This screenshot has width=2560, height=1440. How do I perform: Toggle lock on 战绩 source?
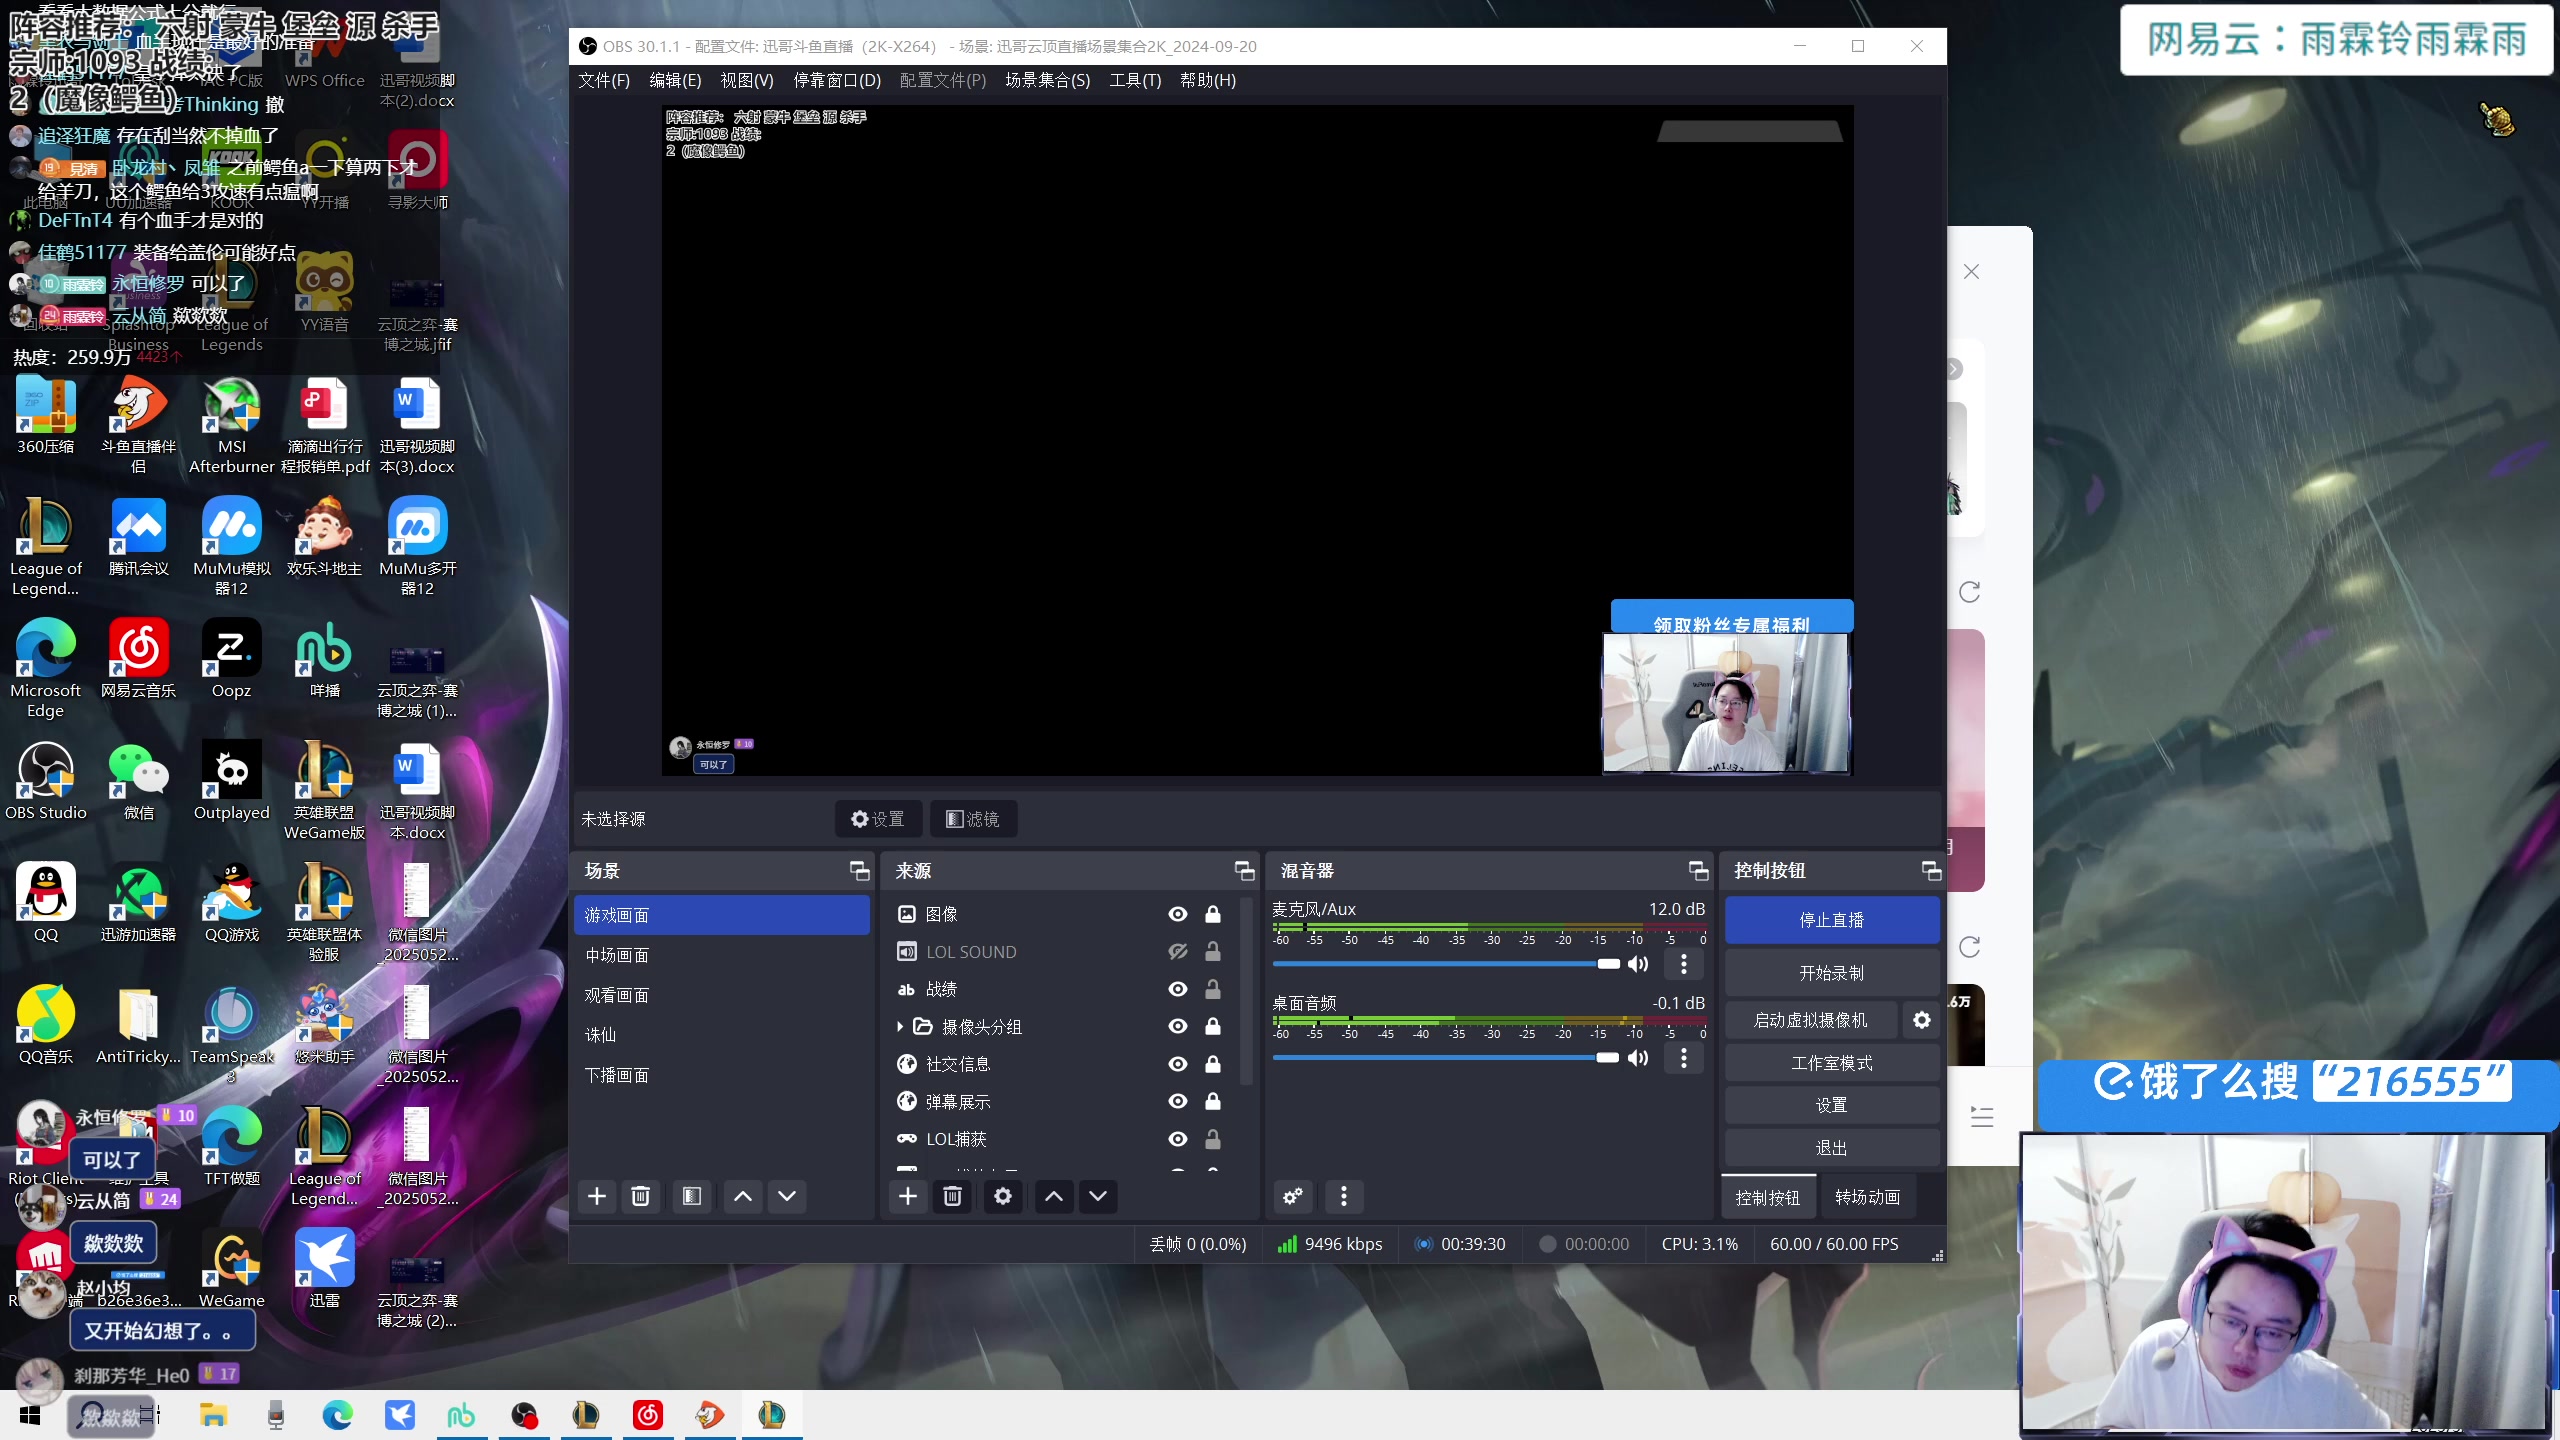point(1213,989)
